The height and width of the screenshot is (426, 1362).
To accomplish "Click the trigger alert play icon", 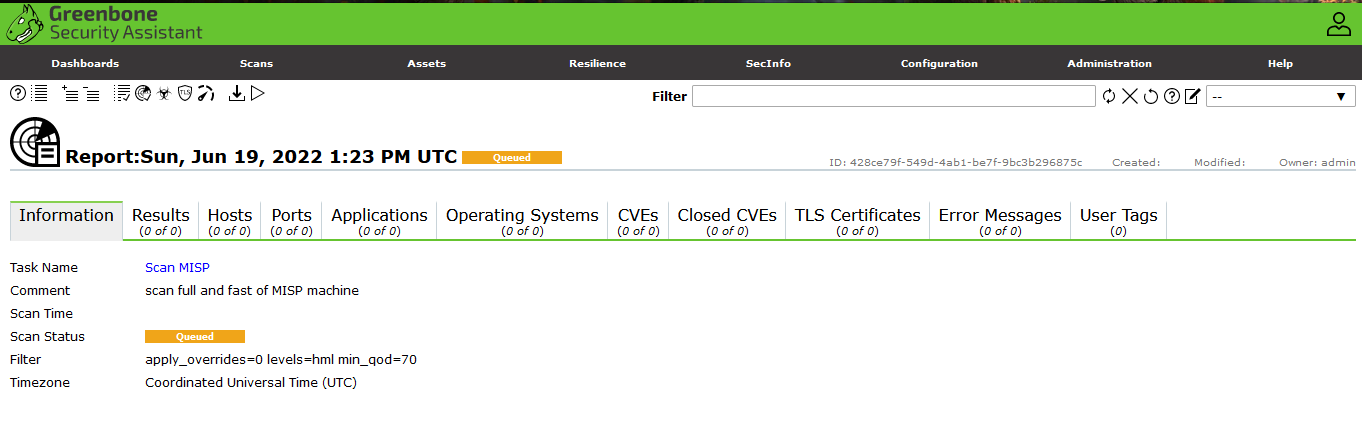I will tap(257, 93).
